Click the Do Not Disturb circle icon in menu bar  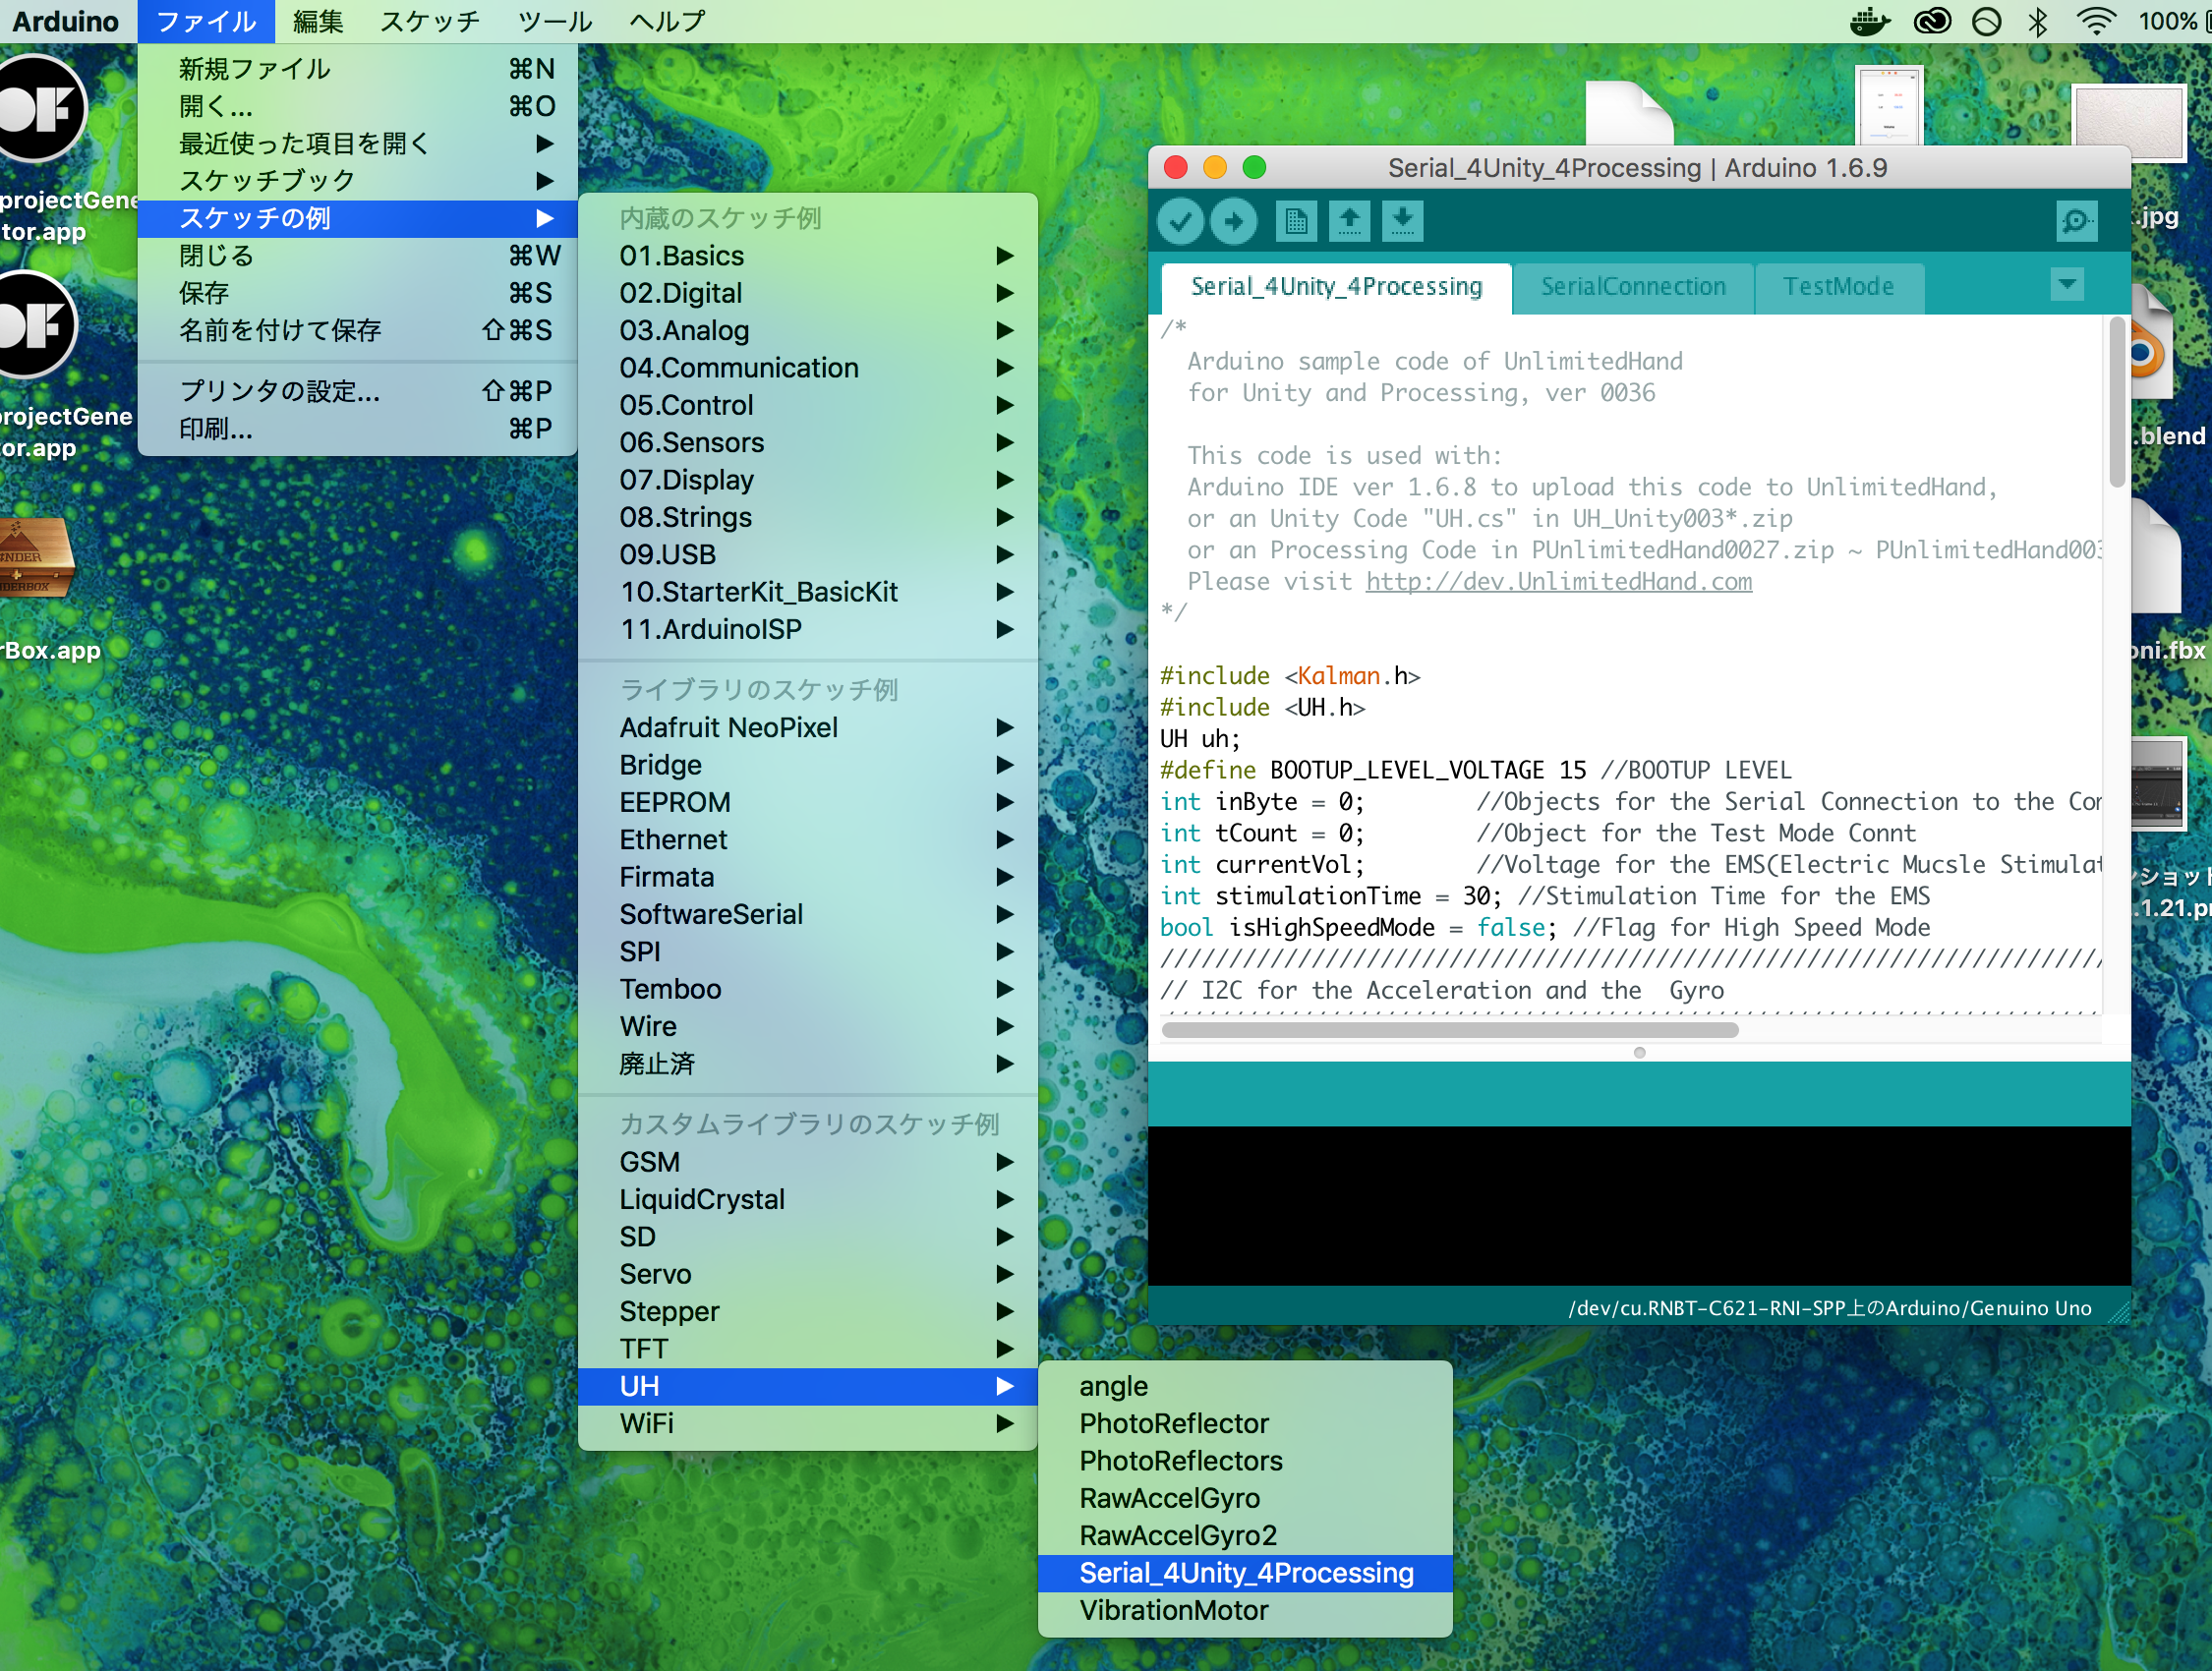1986,21
